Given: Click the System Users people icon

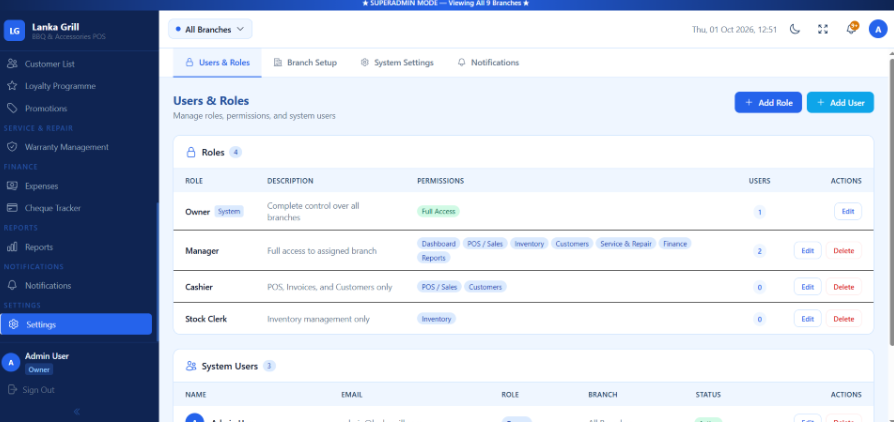Looking at the screenshot, I should pyautogui.click(x=191, y=366).
